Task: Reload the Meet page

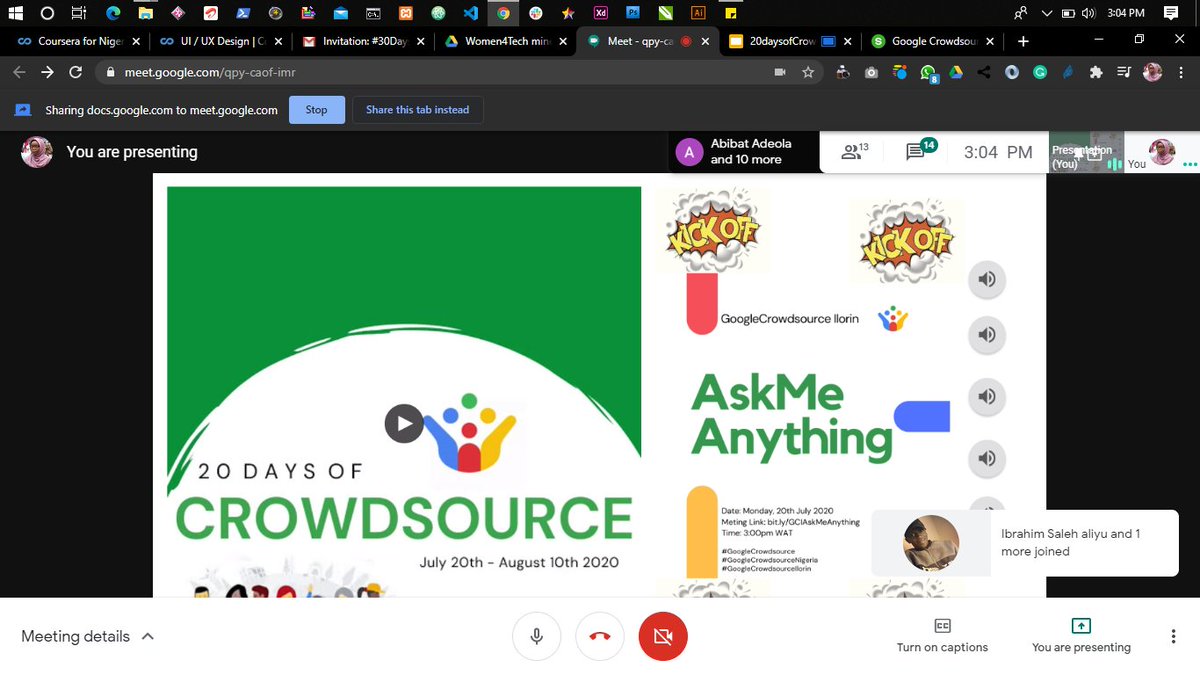Action: pyautogui.click(x=76, y=73)
